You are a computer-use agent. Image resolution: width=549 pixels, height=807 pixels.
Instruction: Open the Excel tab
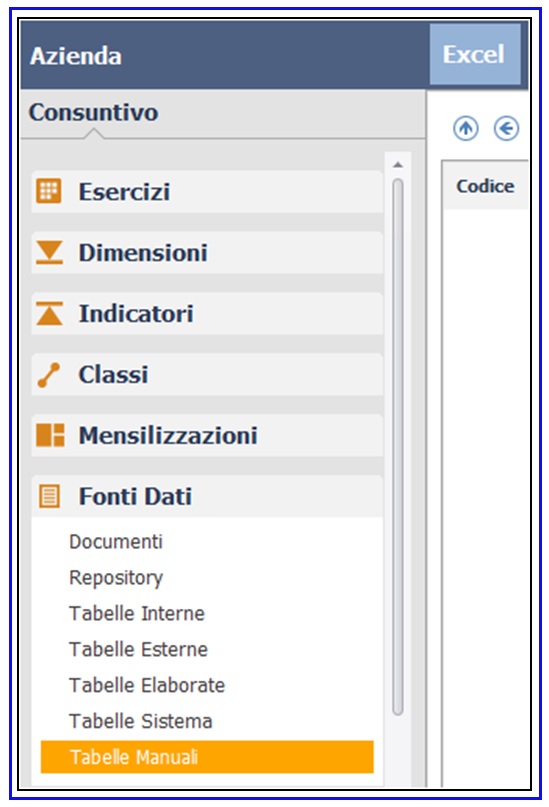(475, 55)
